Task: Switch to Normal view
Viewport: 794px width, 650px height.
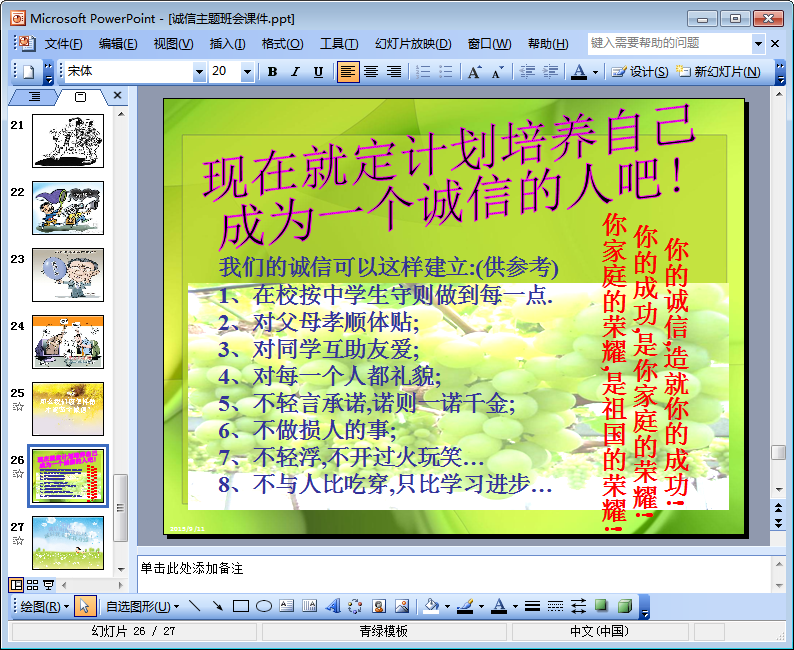Action: click(x=16, y=585)
